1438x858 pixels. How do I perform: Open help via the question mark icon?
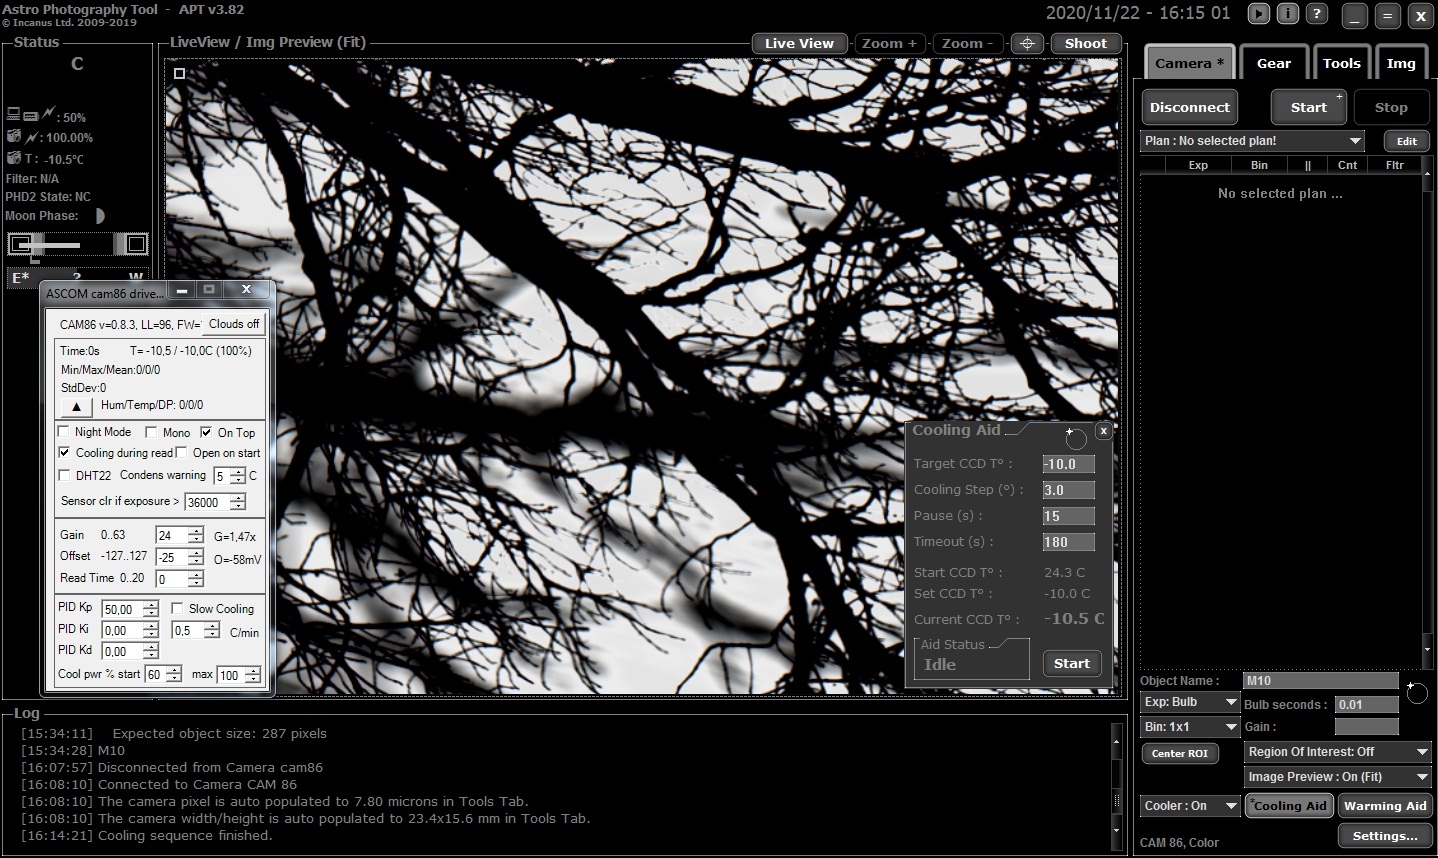1318,14
